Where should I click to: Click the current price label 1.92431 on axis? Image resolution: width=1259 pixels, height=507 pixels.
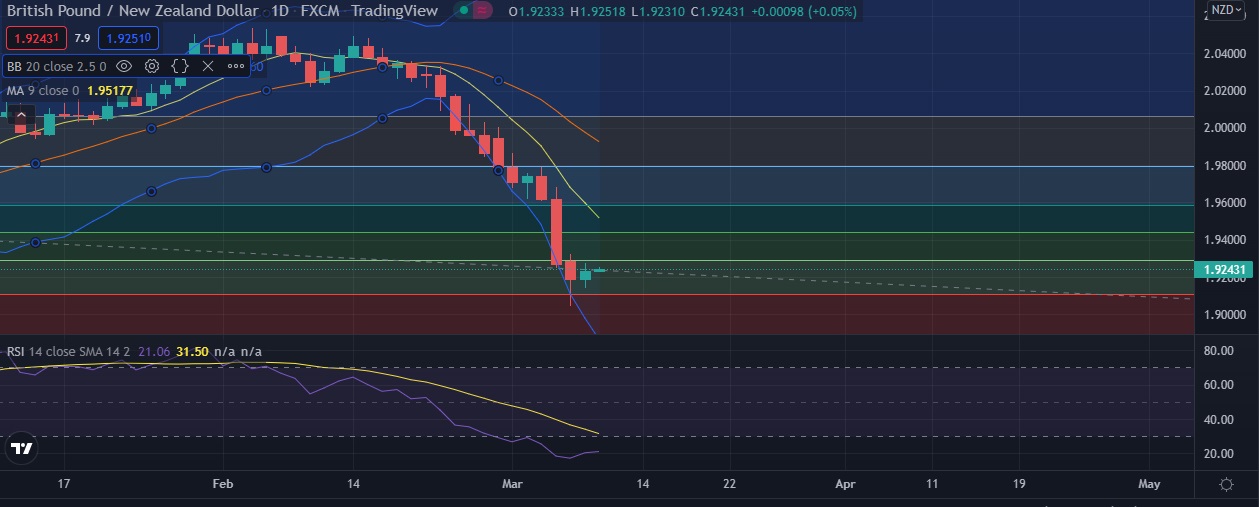(x=1226, y=270)
